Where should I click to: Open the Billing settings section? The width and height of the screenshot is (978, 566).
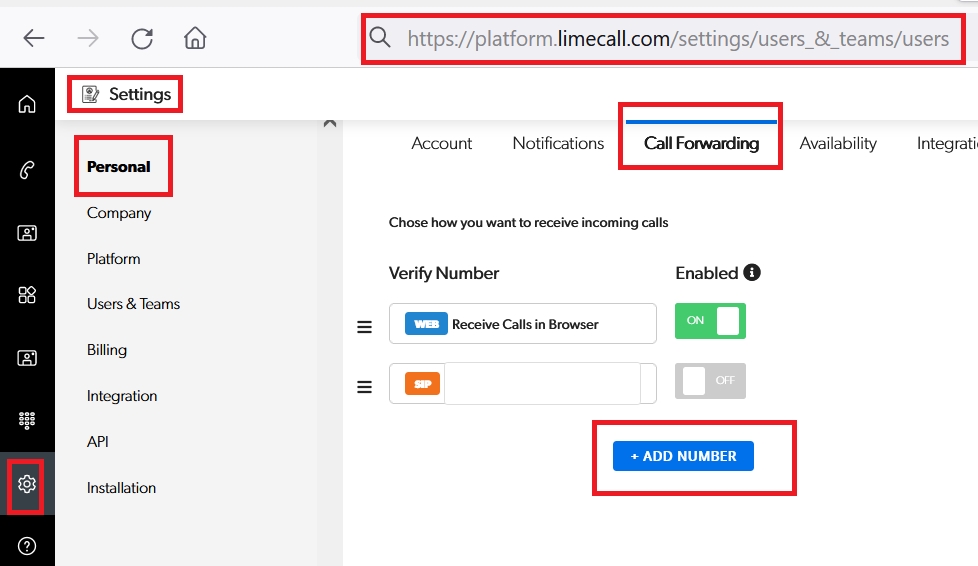click(107, 350)
